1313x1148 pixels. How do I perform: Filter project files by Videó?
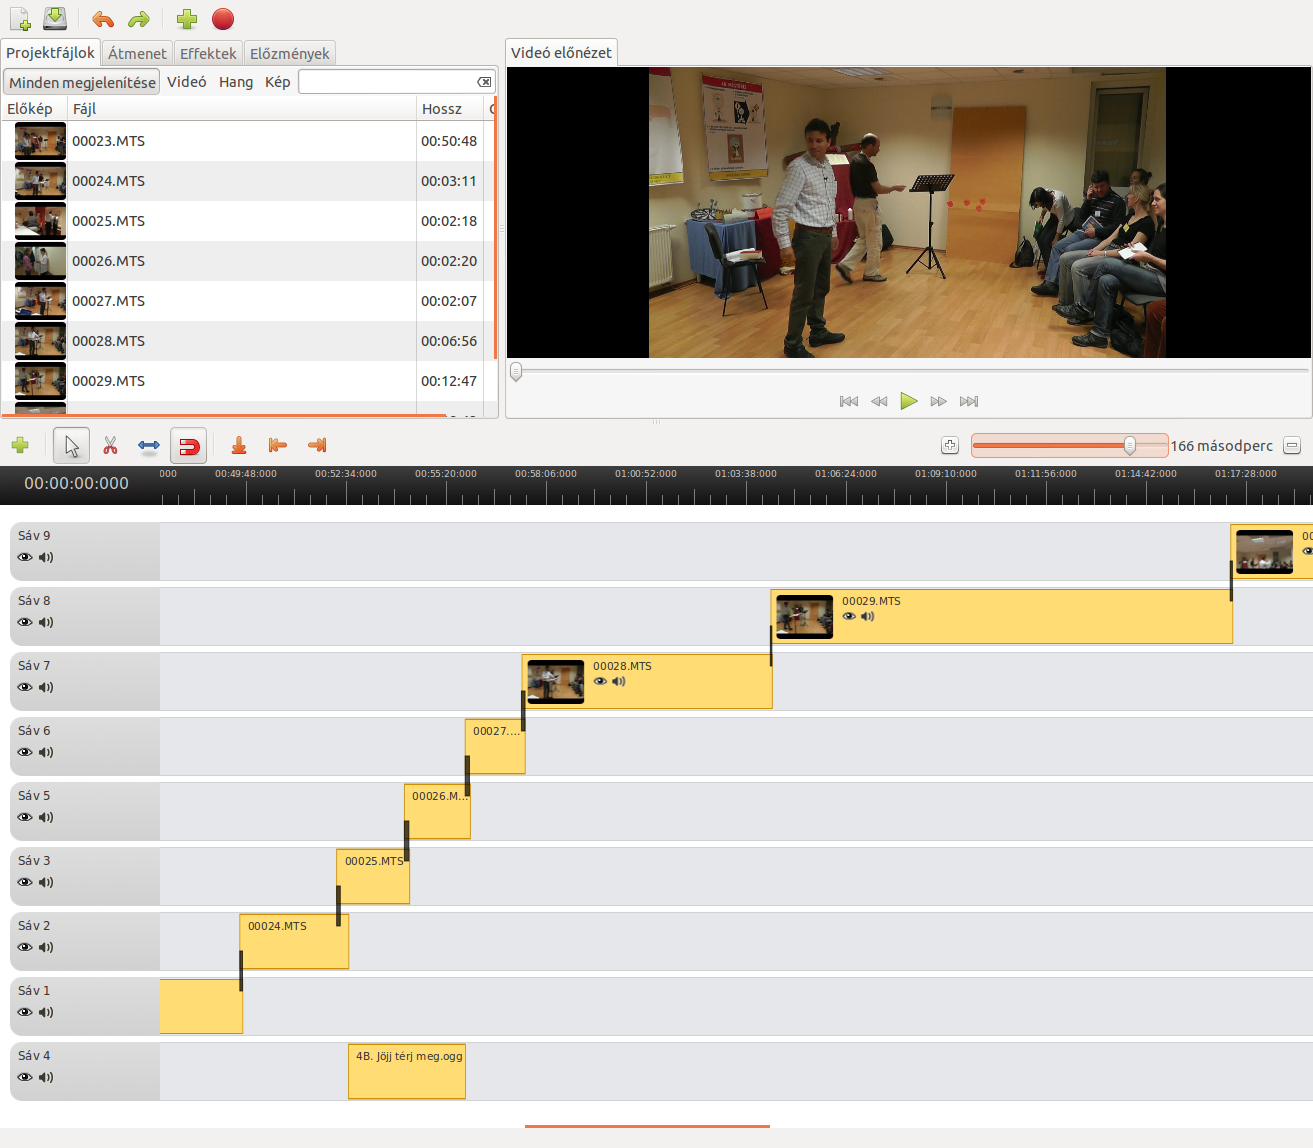(186, 82)
